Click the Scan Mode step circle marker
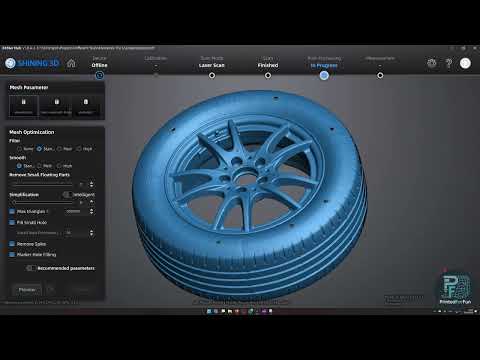This screenshot has height=360, width=480. [x=212, y=76]
